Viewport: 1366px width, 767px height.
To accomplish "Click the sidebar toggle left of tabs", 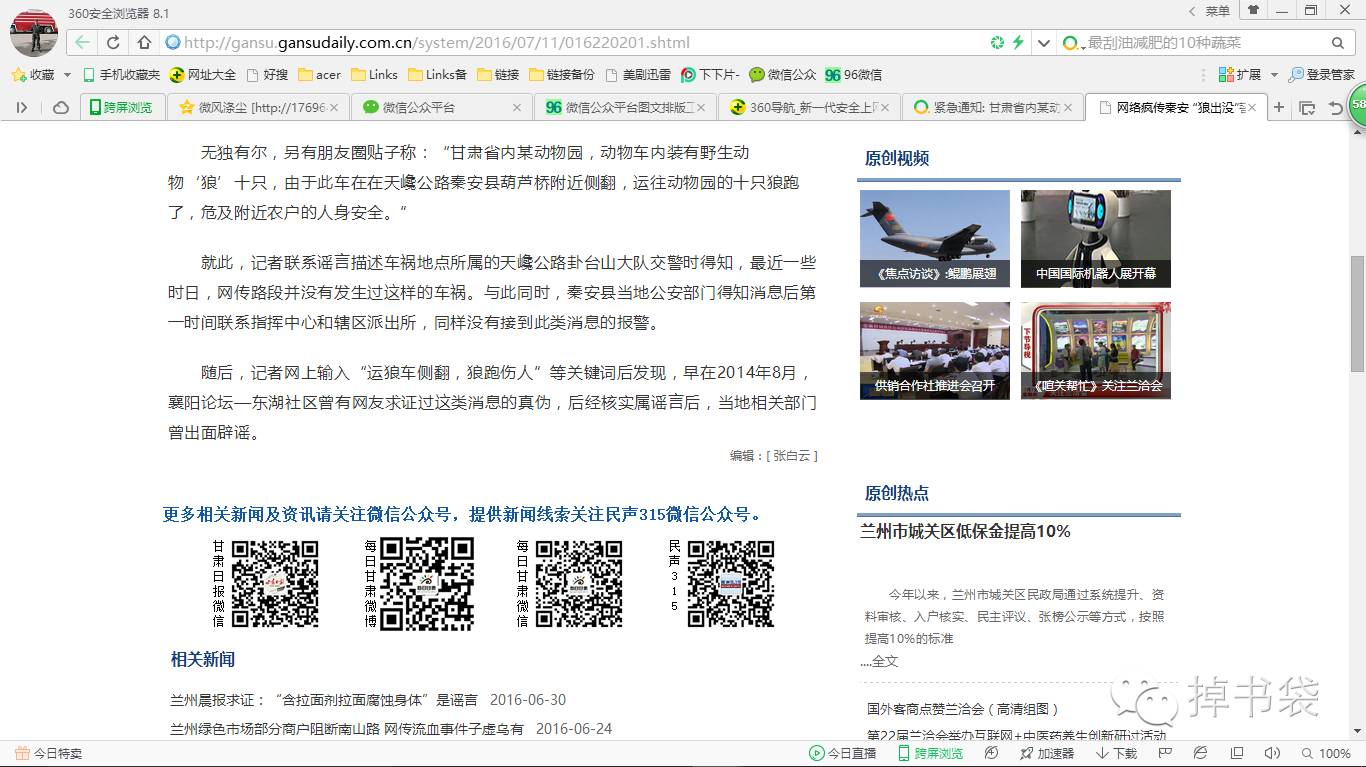I will coord(22,107).
